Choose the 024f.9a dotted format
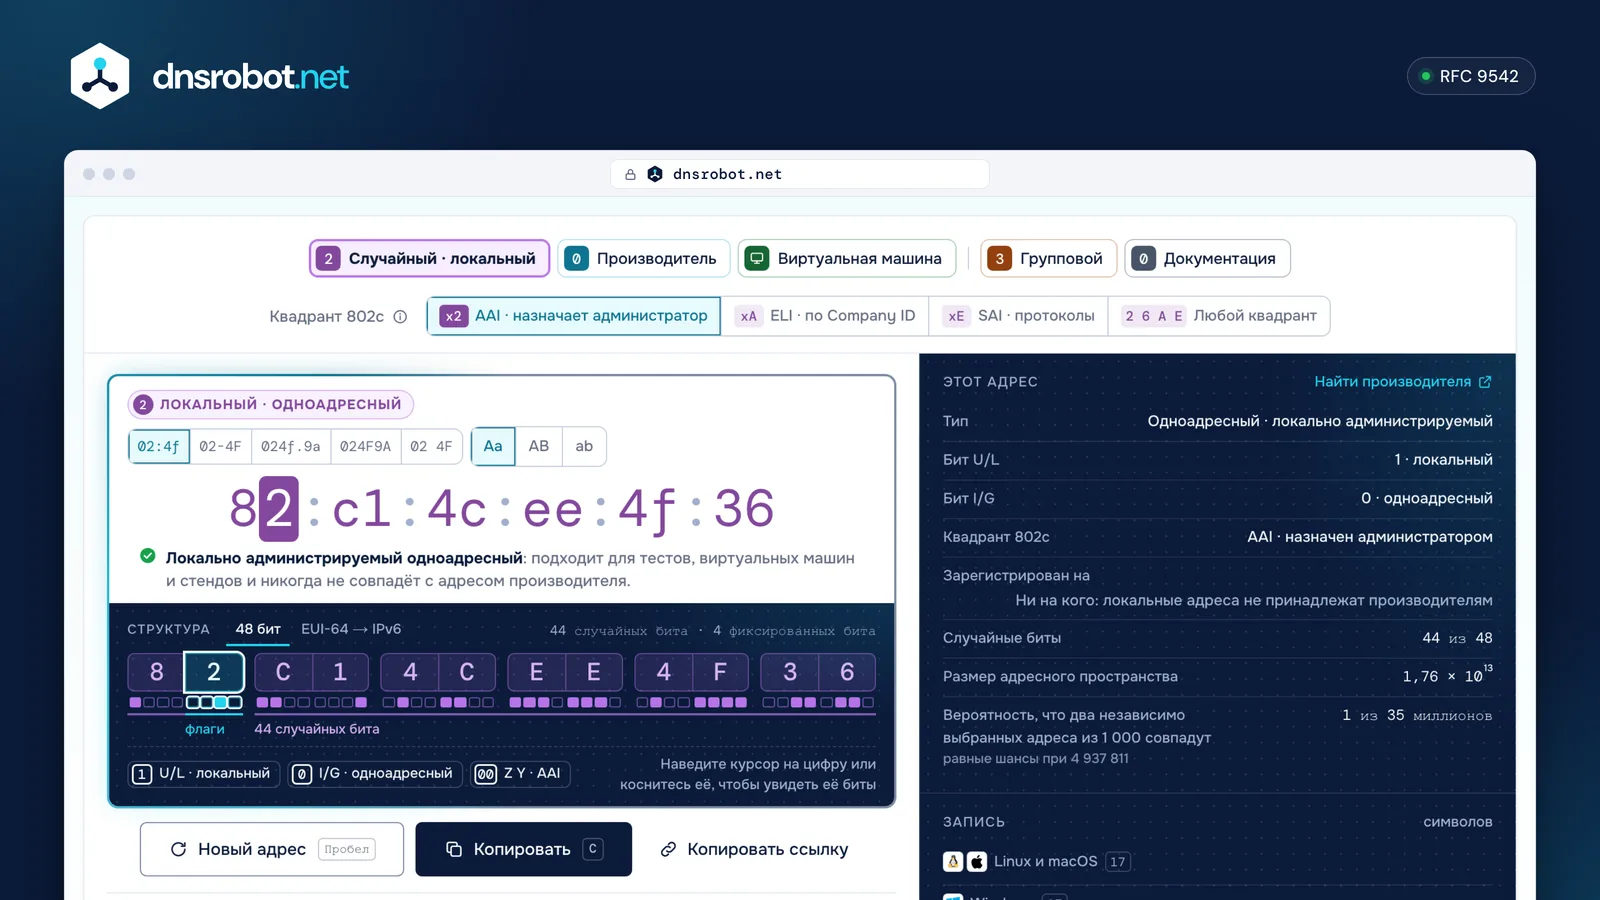1600x900 pixels. [x=291, y=446]
